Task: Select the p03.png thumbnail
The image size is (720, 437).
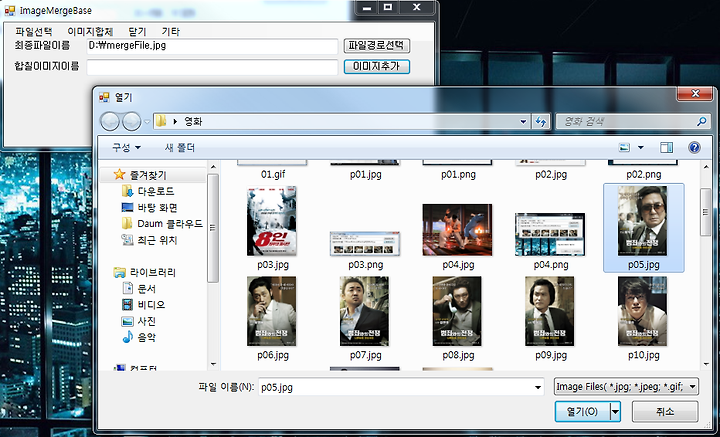Action: pyautogui.click(x=365, y=244)
